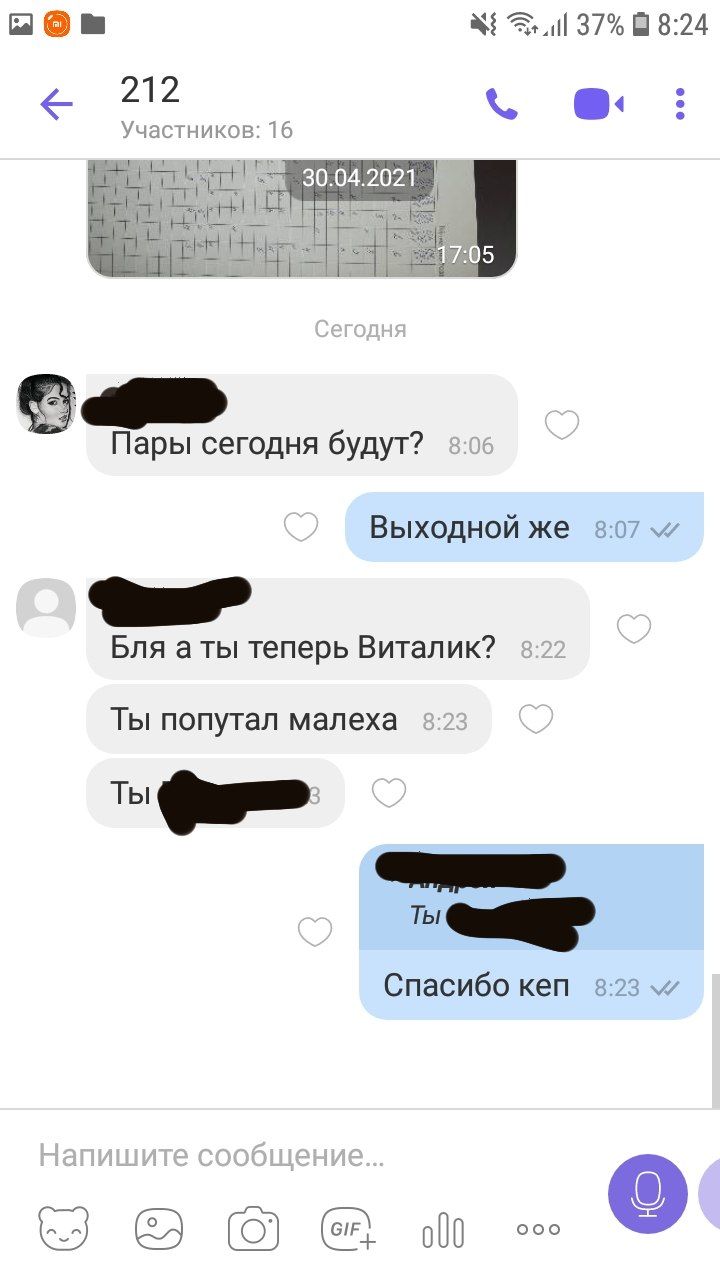Tap the "Напишите сообщение…" input field
The height and width of the screenshot is (1280, 720).
pos(310,1156)
